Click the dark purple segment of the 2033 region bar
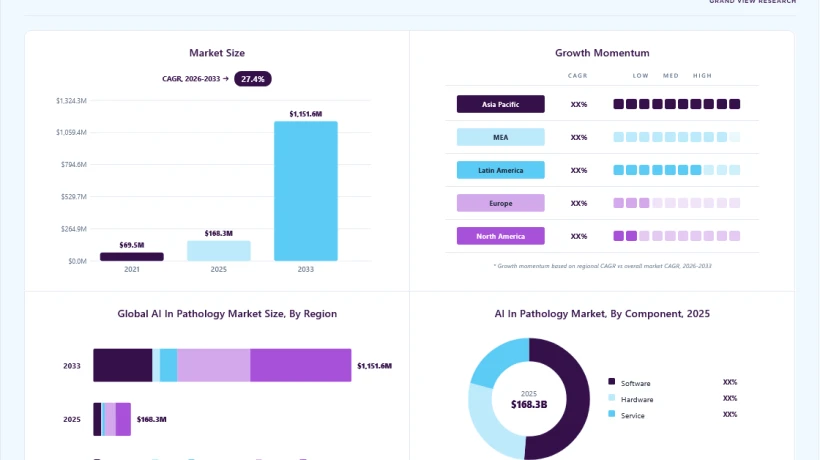This screenshot has height=460, width=820. point(123,365)
